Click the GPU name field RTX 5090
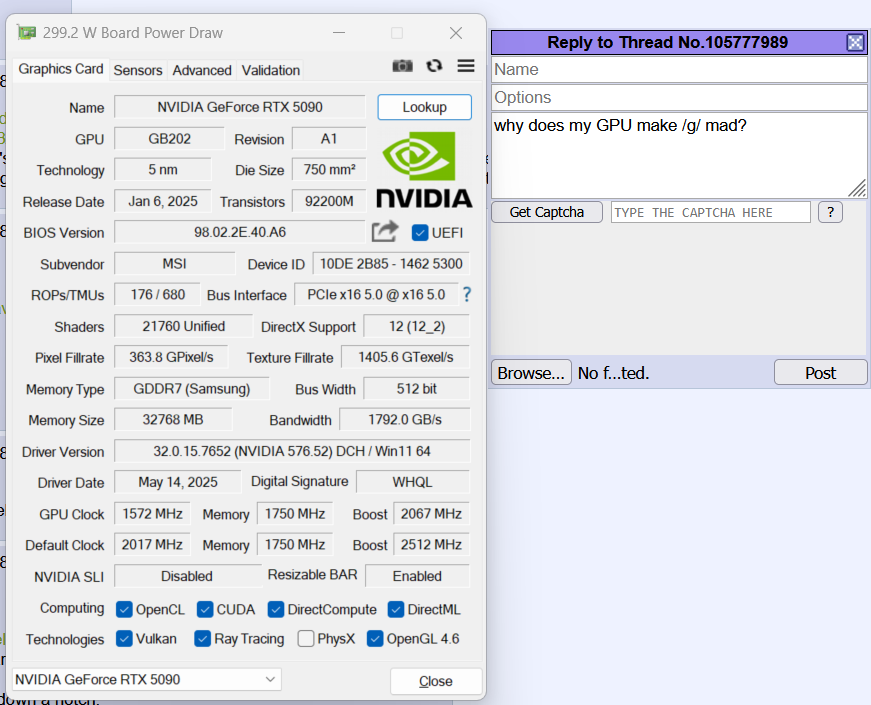Screen dimensions: 871x705 (240, 107)
